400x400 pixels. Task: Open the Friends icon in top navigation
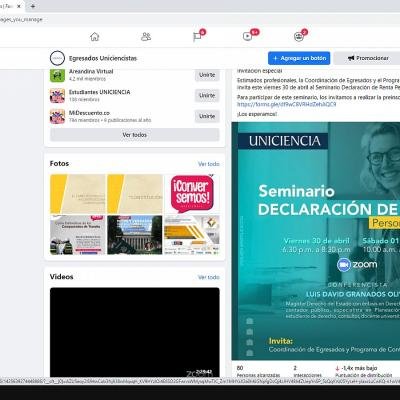[x=146, y=37]
